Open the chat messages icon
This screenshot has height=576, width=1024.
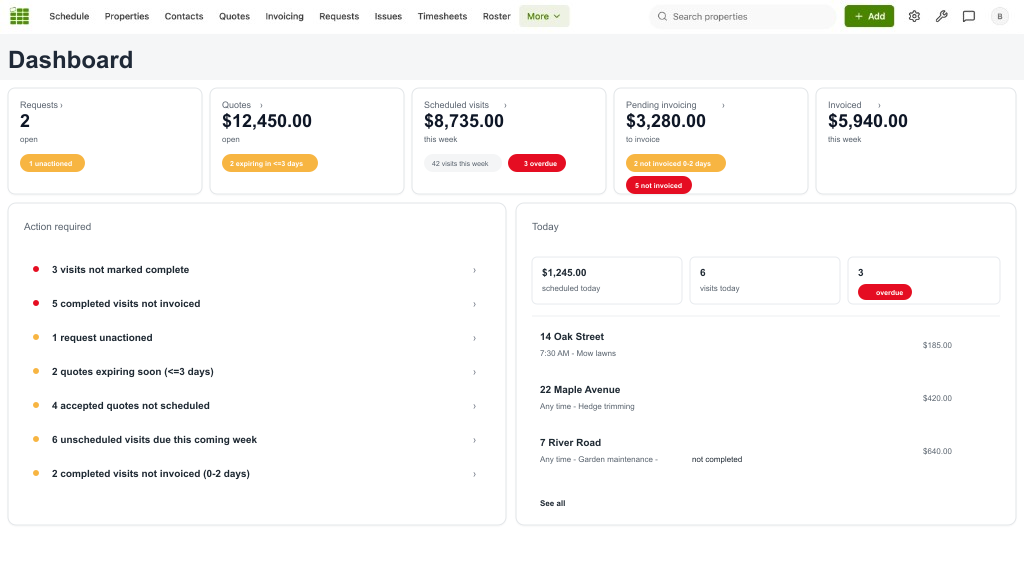click(969, 16)
